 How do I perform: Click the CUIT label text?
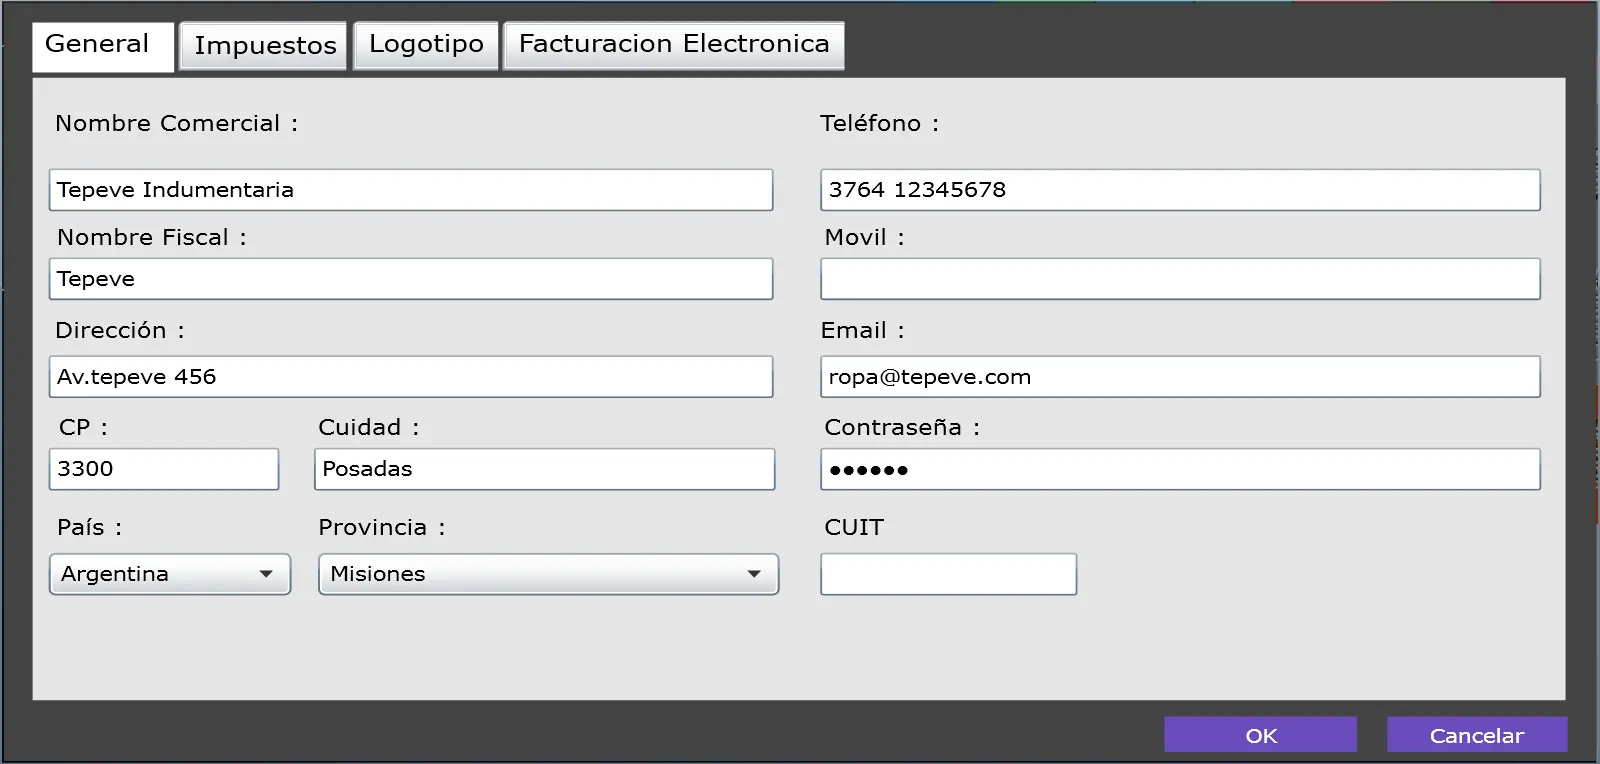click(x=854, y=527)
